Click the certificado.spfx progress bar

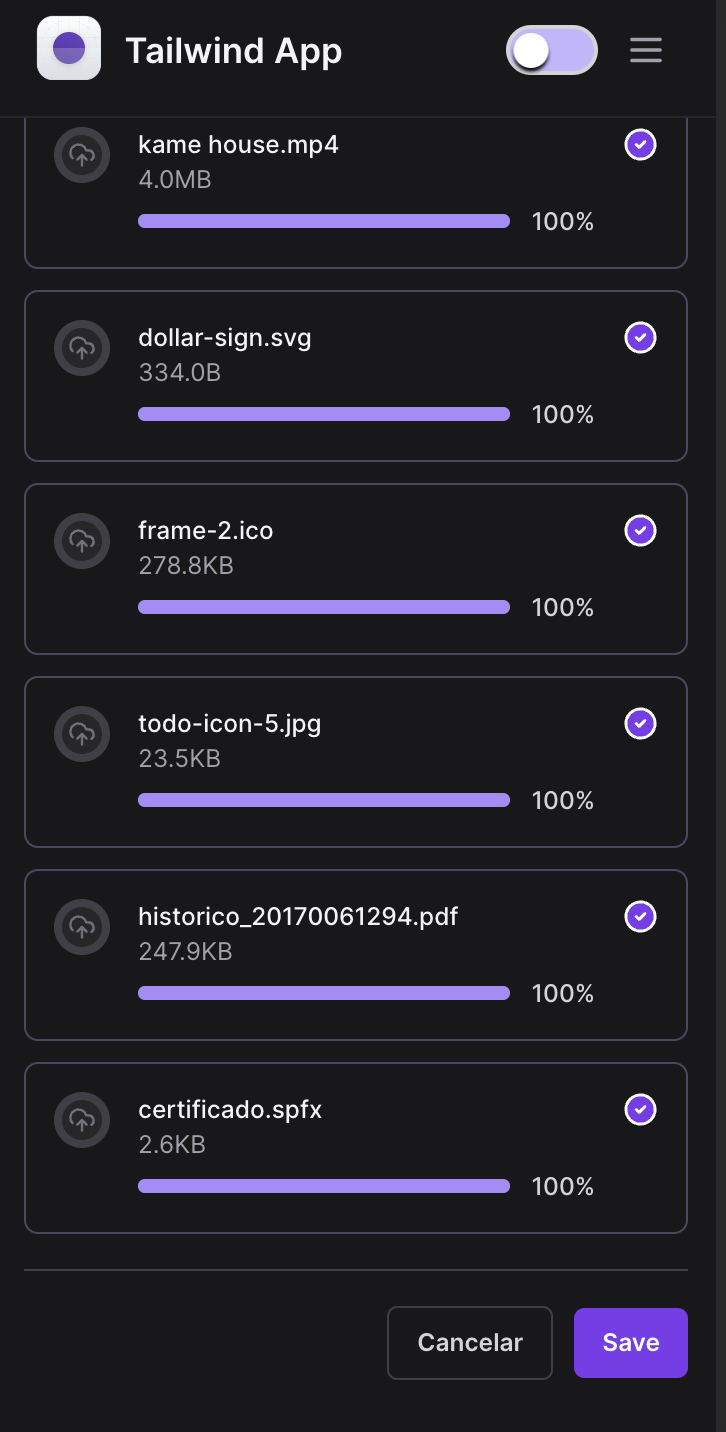tap(324, 1186)
